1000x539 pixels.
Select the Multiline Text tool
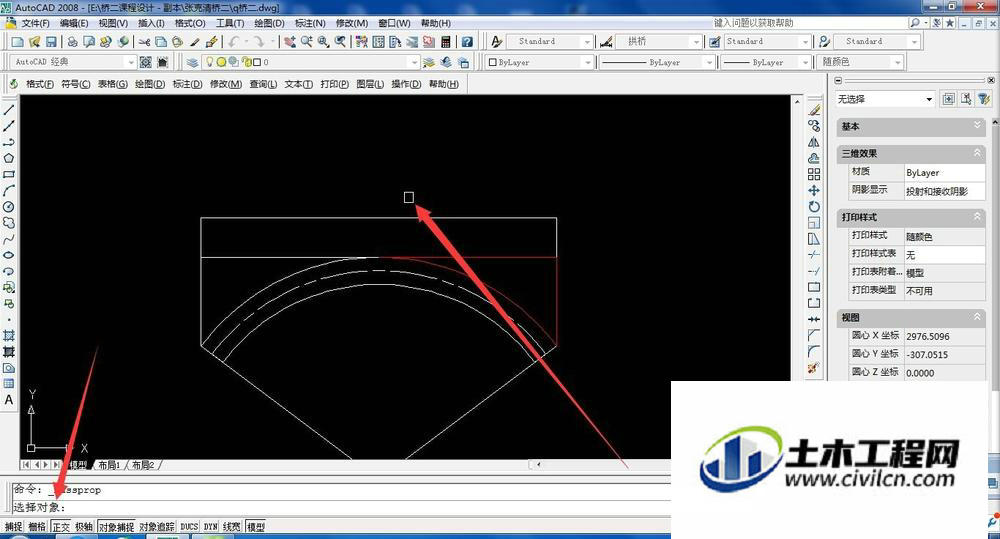pos(9,400)
